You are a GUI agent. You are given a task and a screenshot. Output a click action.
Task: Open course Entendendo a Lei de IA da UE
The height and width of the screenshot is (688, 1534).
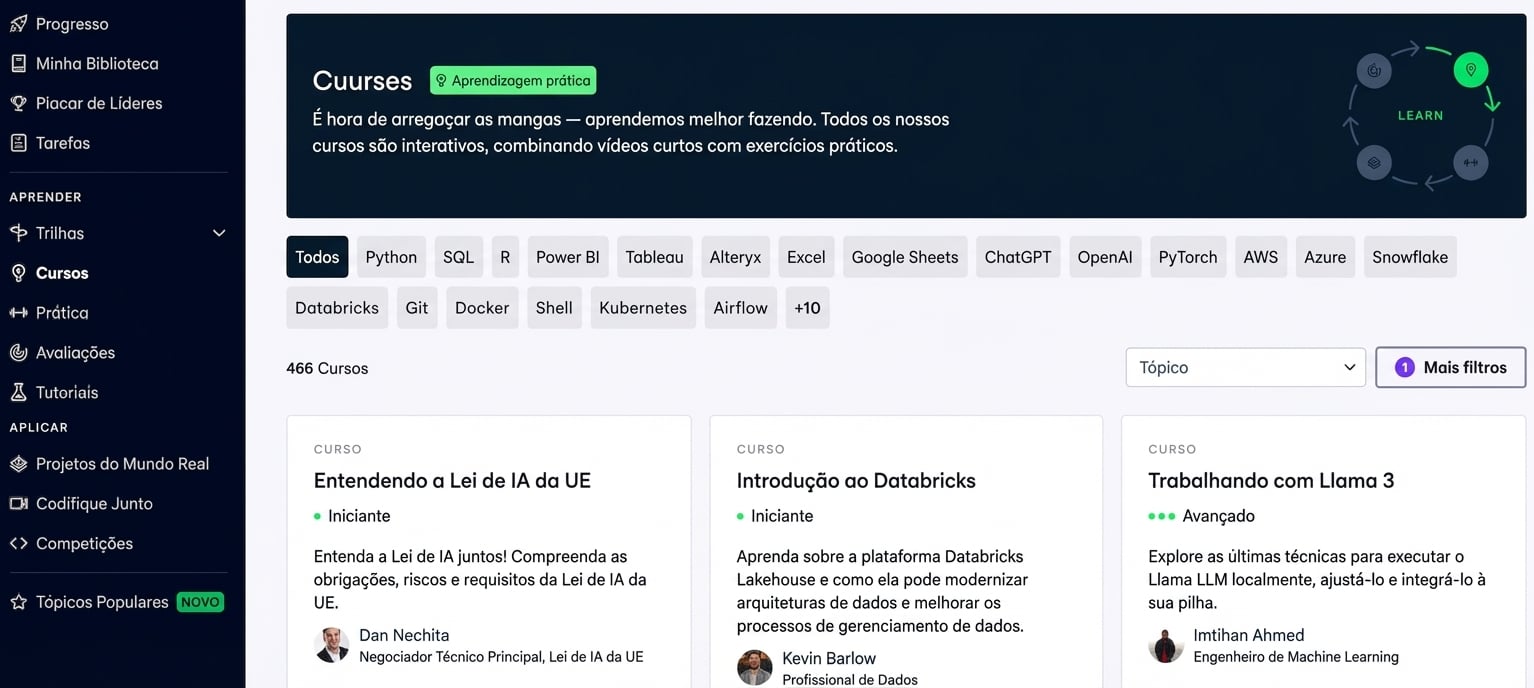pyautogui.click(x=452, y=480)
